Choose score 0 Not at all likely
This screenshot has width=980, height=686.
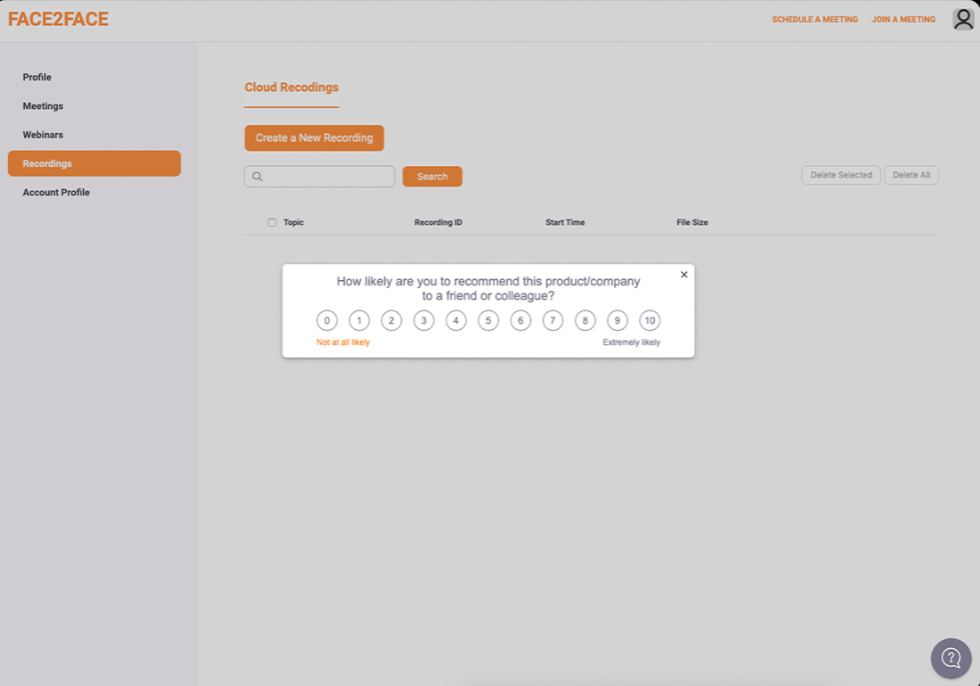tap(326, 320)
